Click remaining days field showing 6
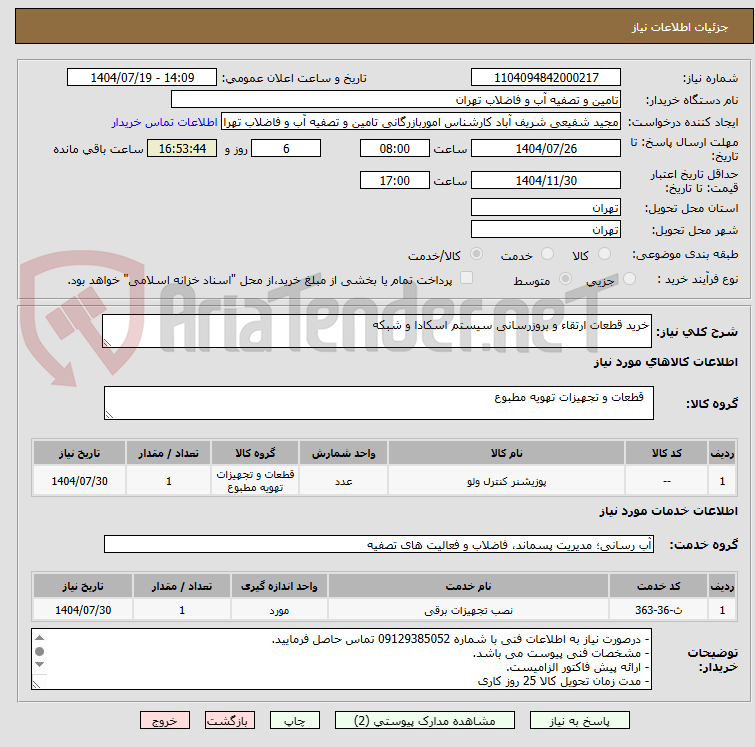The height and width of the screenshot is (747, 755). click(x=286, y=148)
